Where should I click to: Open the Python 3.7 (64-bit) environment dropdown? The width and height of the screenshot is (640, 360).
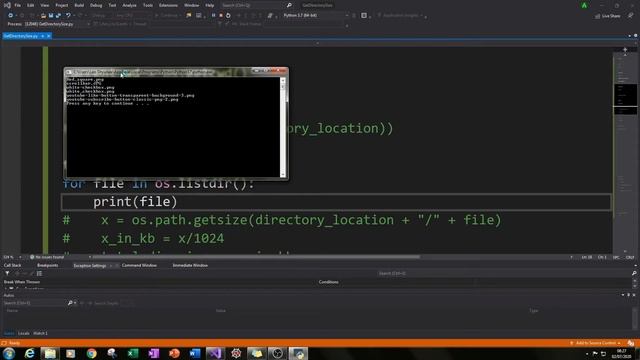click(x=316, y=16)
